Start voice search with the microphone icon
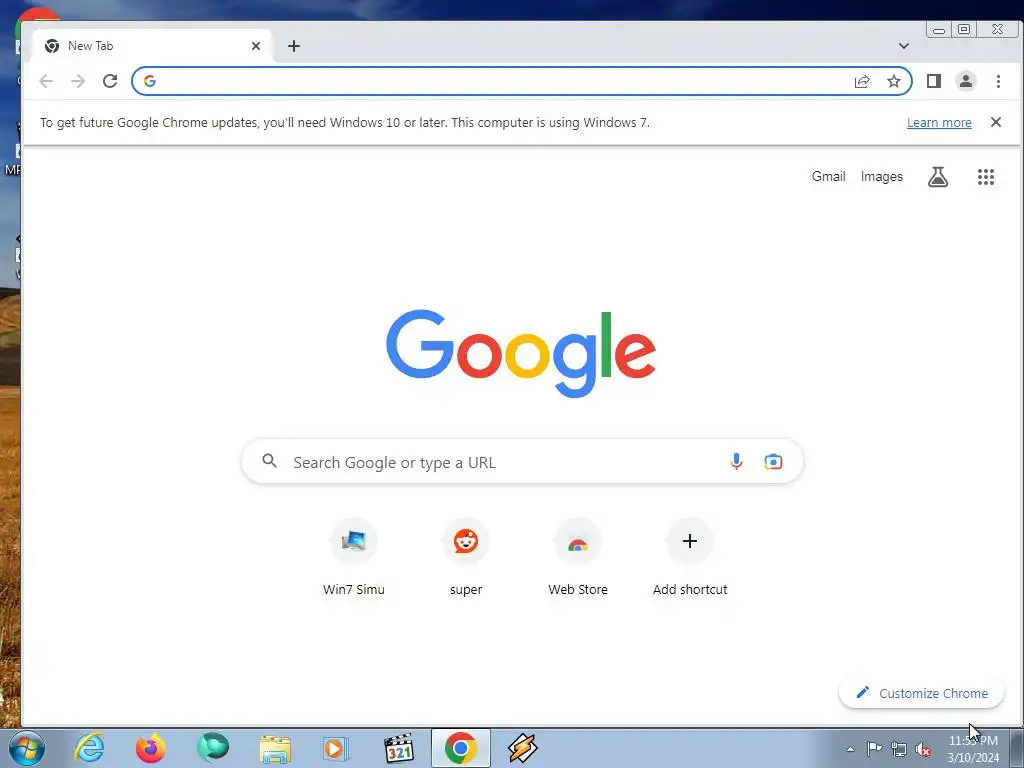1024x768 pixels. [x=736, y=461]
